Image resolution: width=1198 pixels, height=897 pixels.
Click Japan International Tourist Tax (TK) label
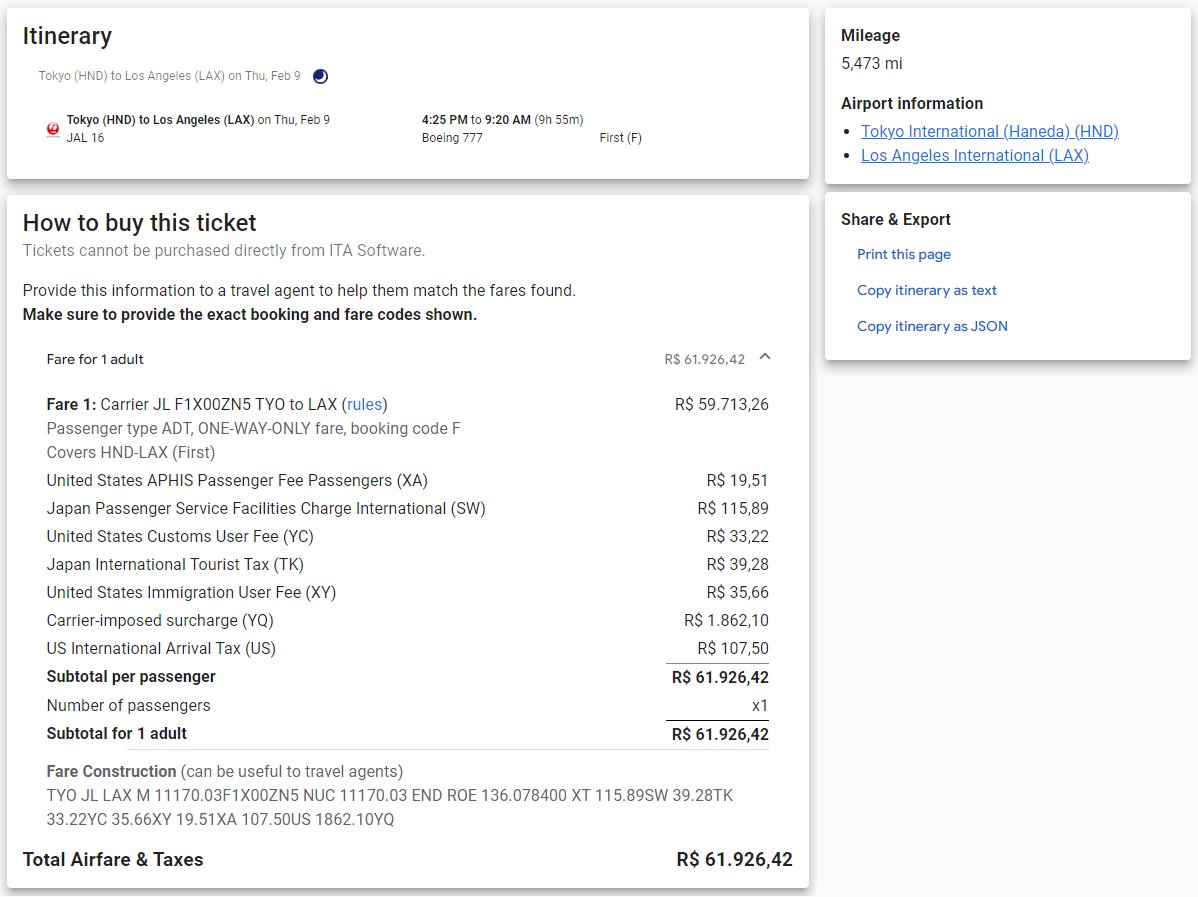[x=175, y=565]
